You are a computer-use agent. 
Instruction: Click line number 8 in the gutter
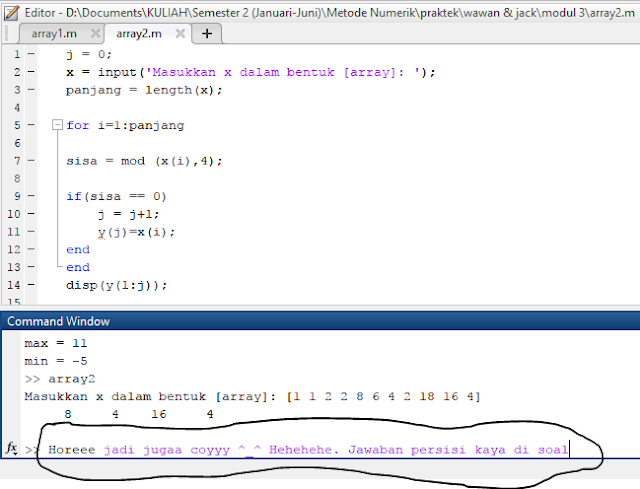17,178
